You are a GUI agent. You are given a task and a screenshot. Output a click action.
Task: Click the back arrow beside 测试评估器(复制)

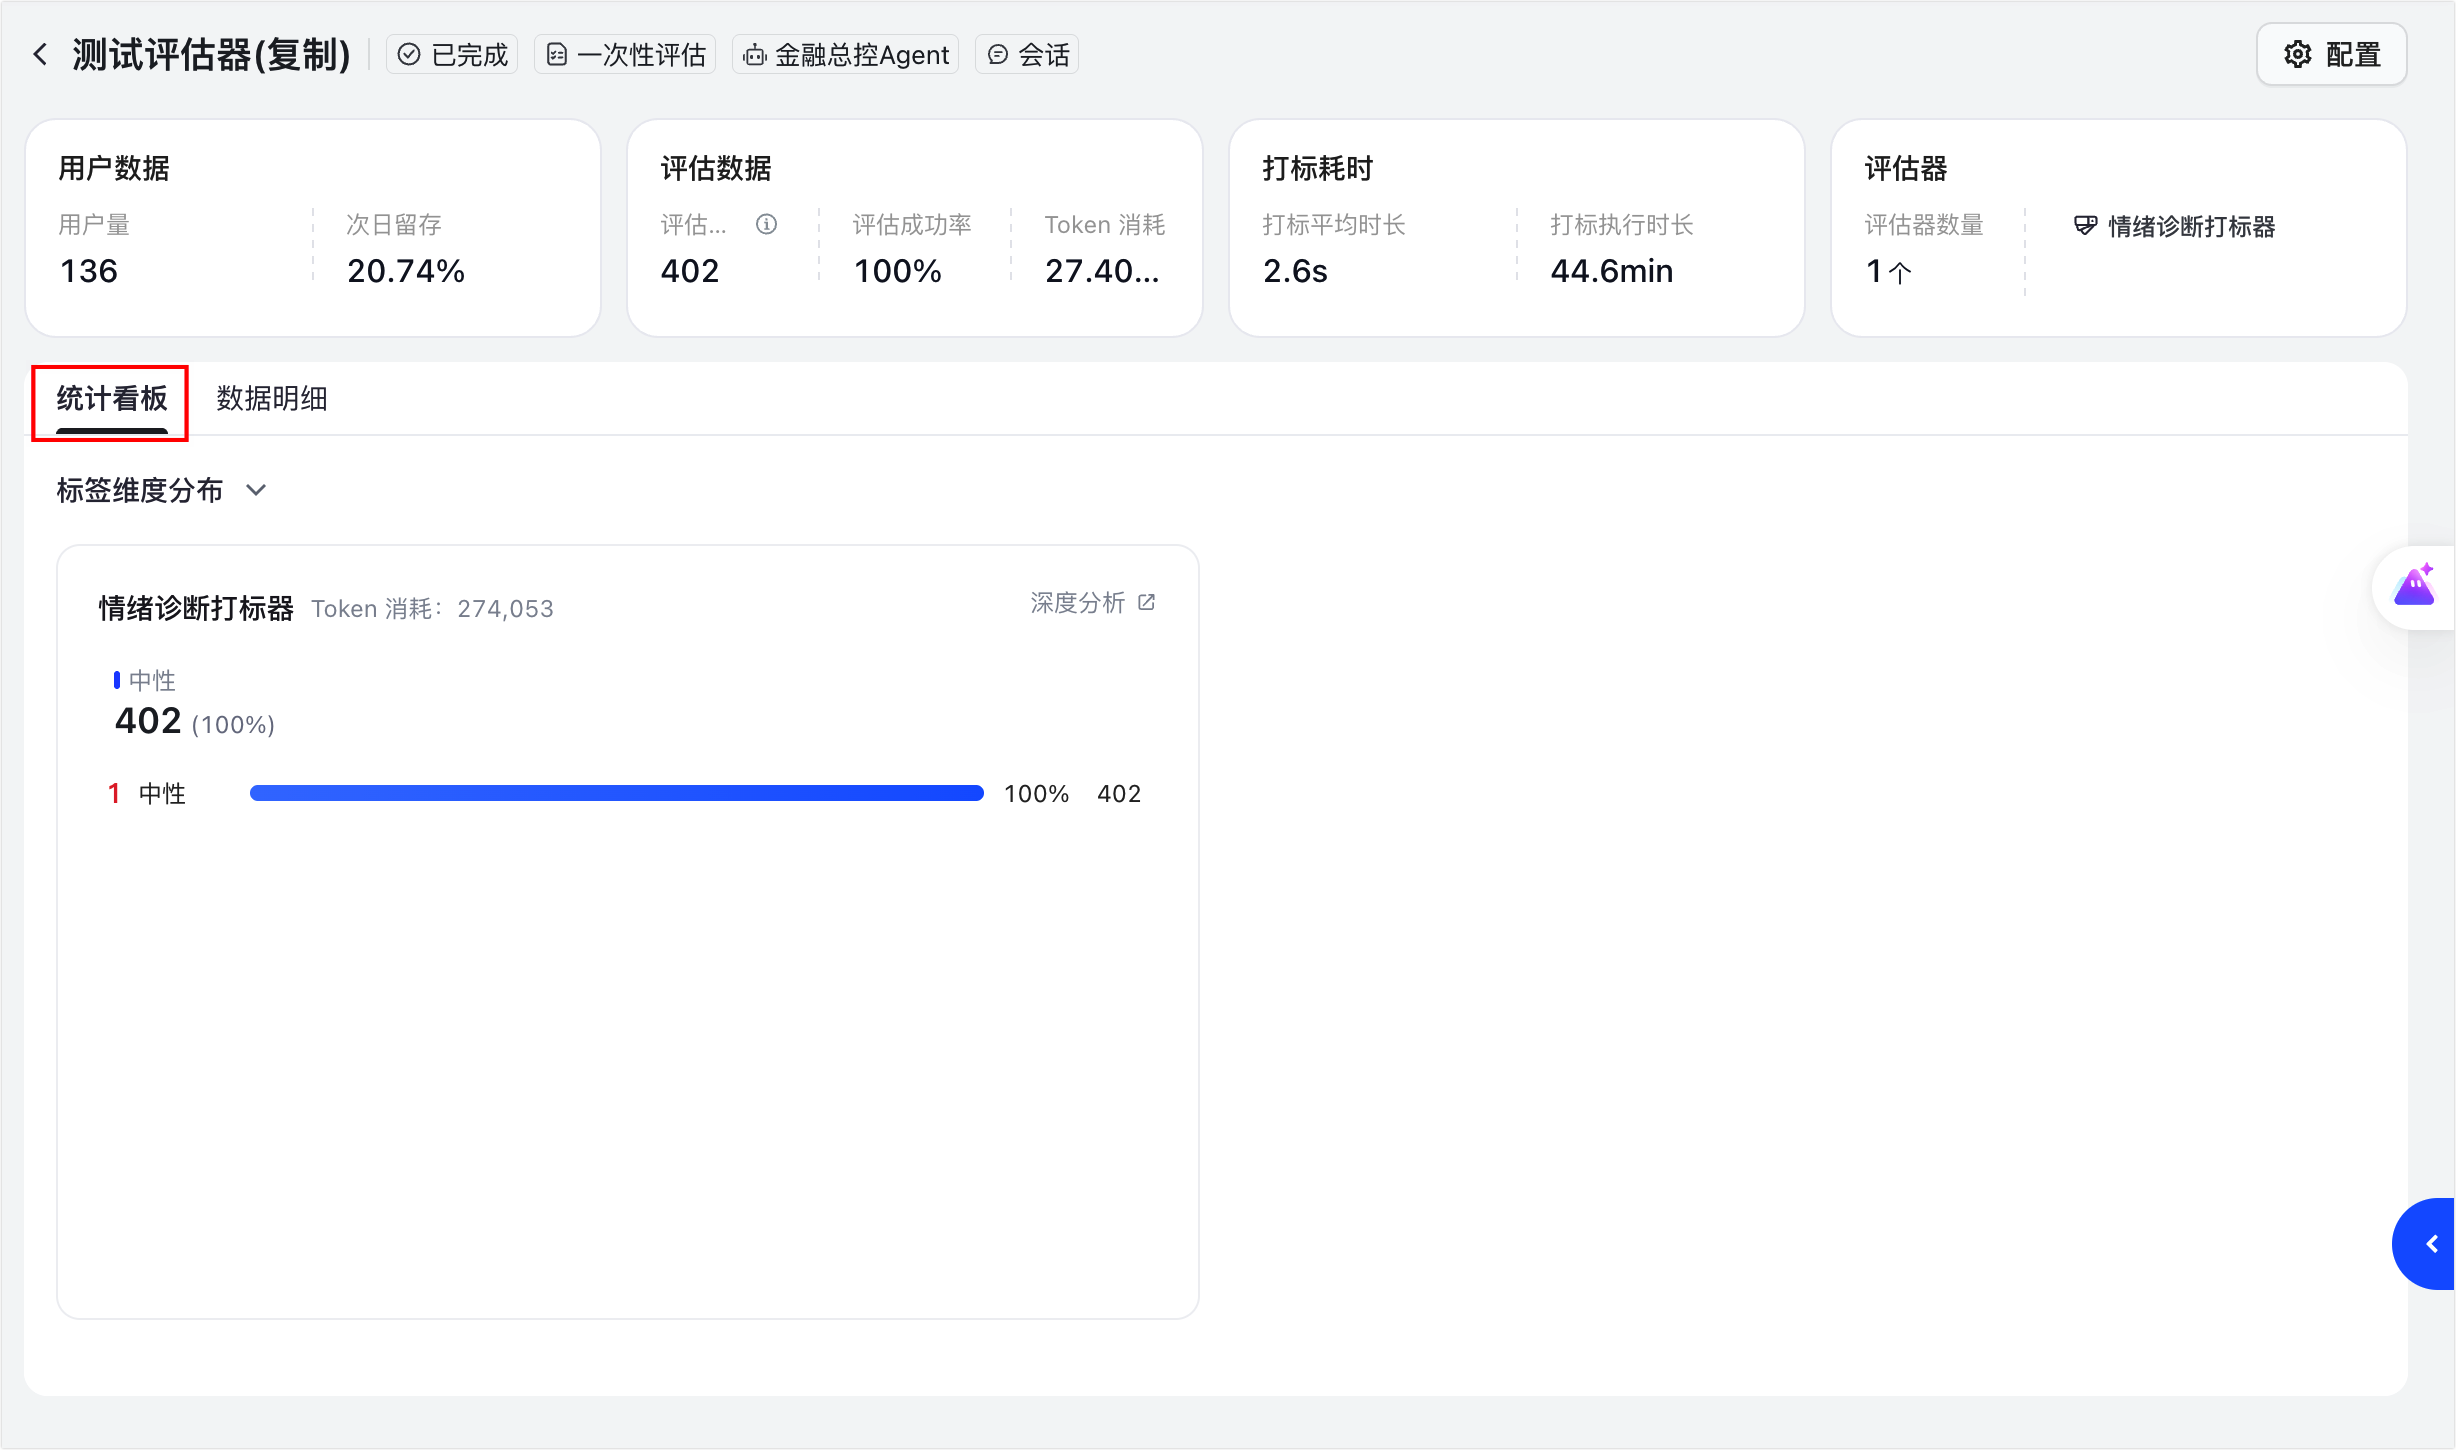pos(40,54)
